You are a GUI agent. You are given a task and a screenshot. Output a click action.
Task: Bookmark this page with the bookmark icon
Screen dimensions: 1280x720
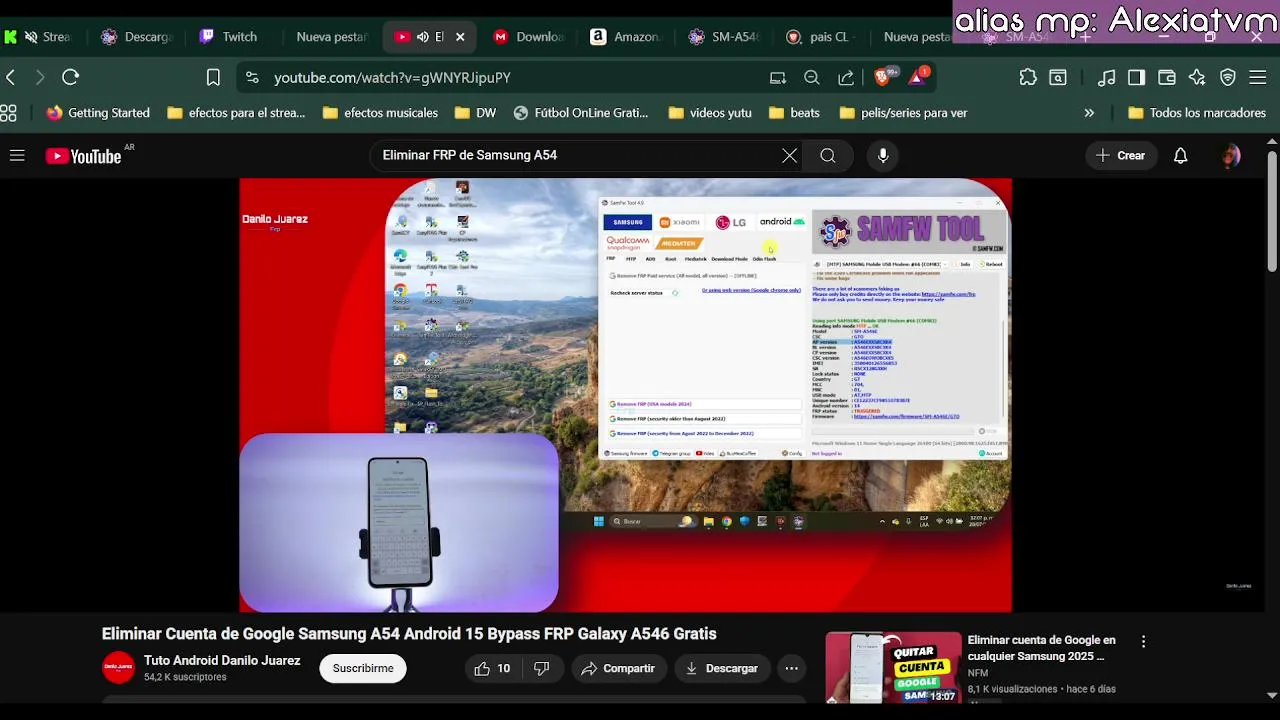click(x=213, y=77)
